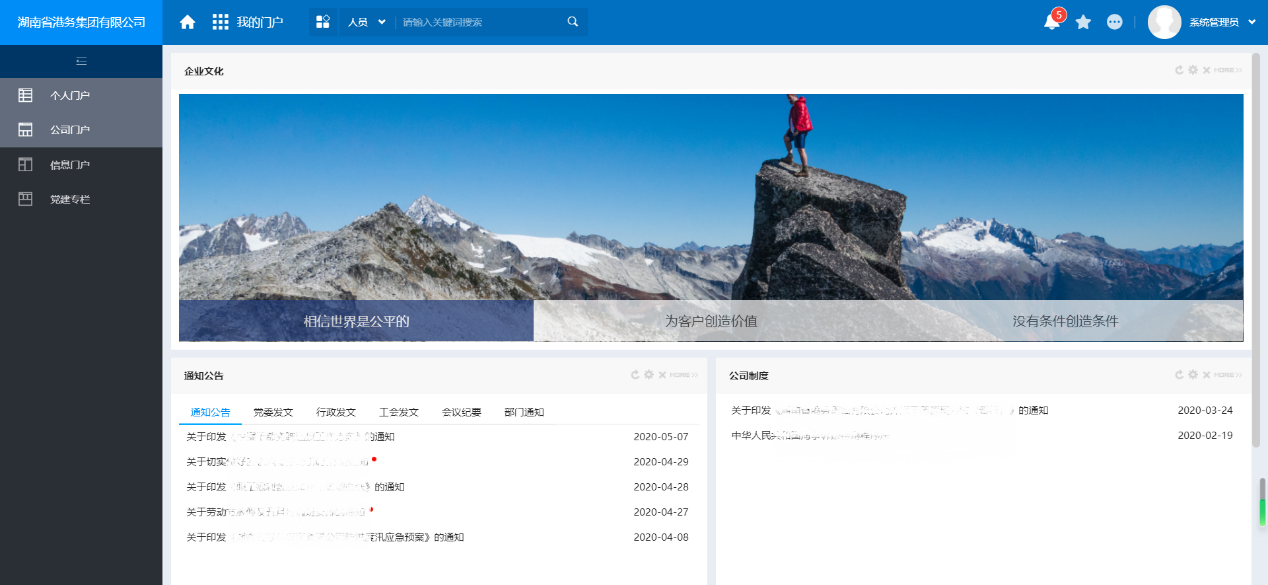Select 信息门户 in the sidebar

81,165
